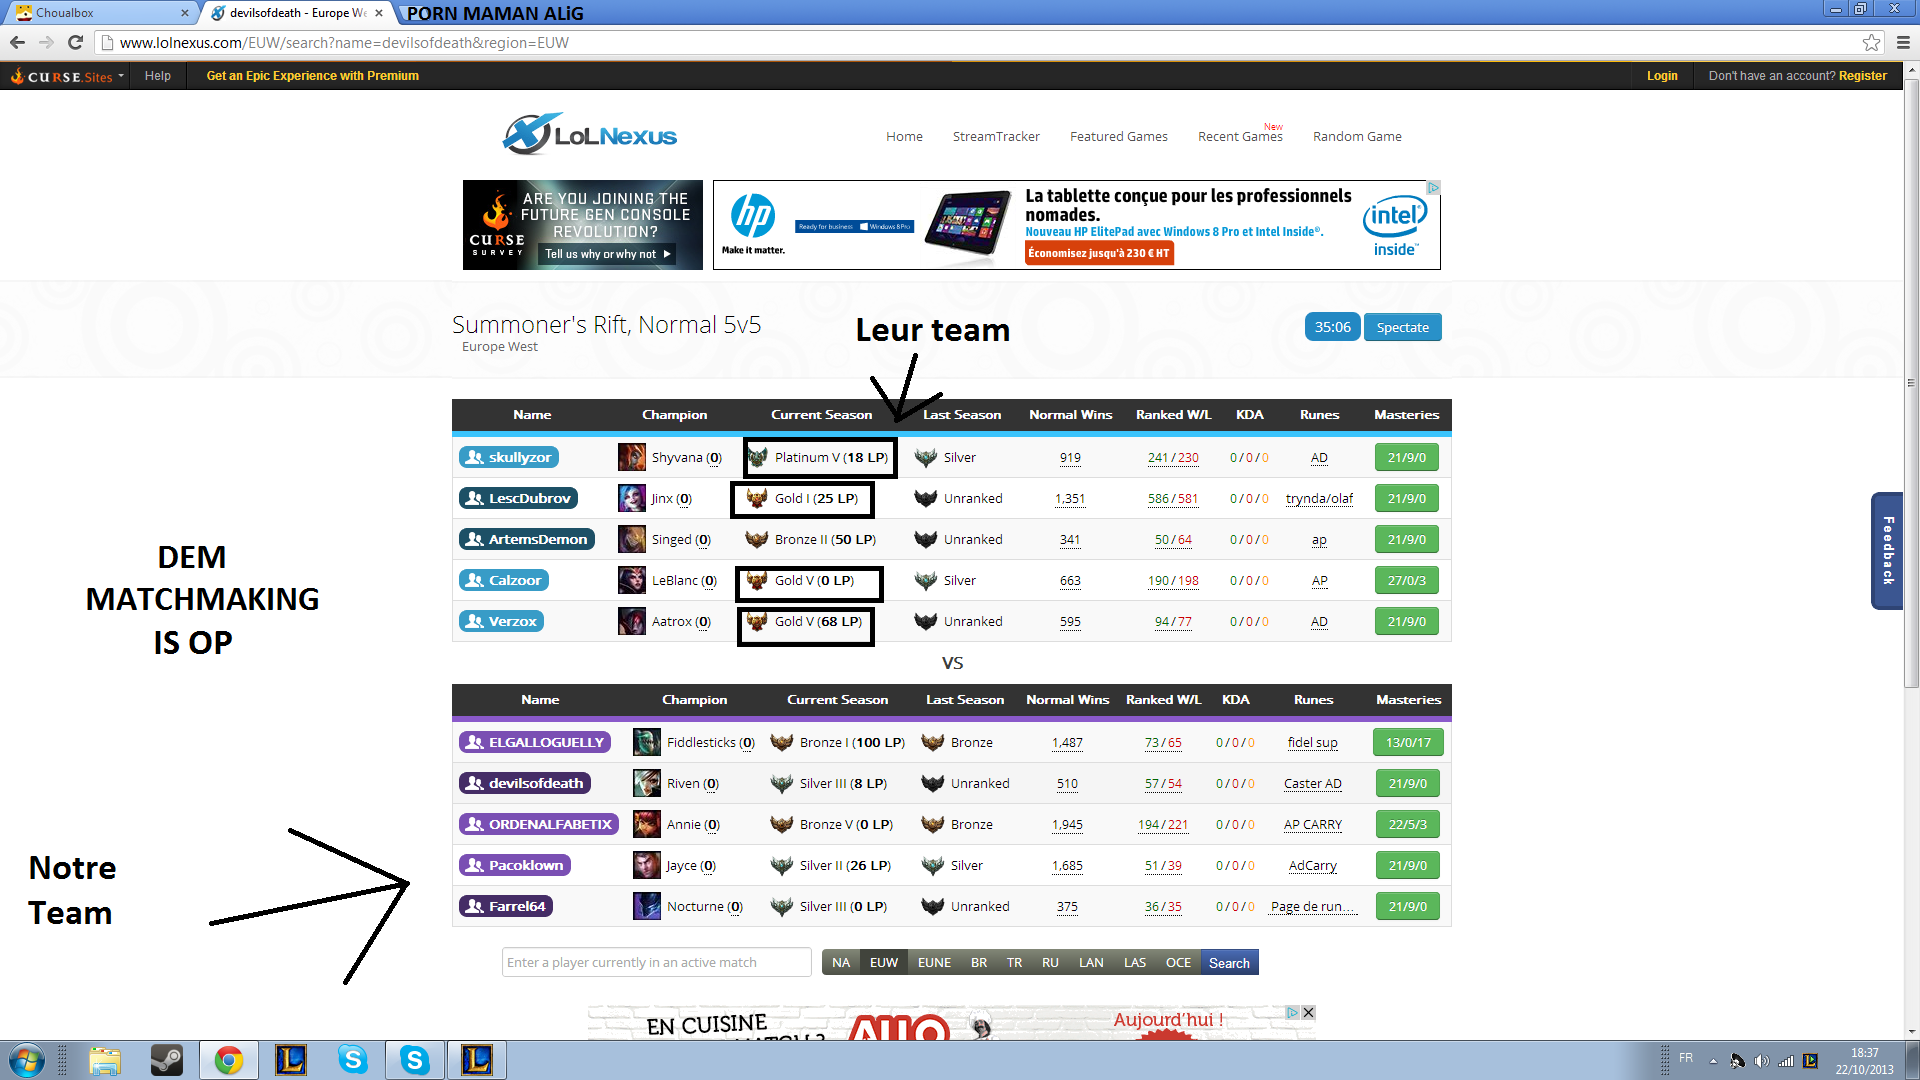Screen dimensions: 1920x1080
Task: Open skullyzor's summoner profile
Action: tap(509, 457)
